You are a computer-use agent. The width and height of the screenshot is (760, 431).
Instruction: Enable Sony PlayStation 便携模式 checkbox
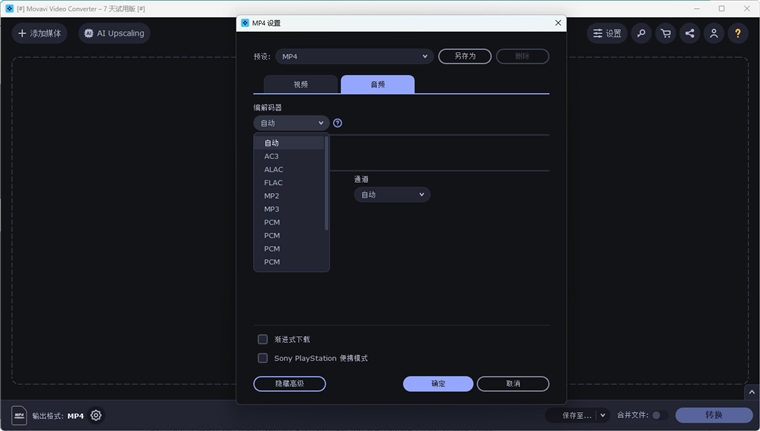[263, 358]
